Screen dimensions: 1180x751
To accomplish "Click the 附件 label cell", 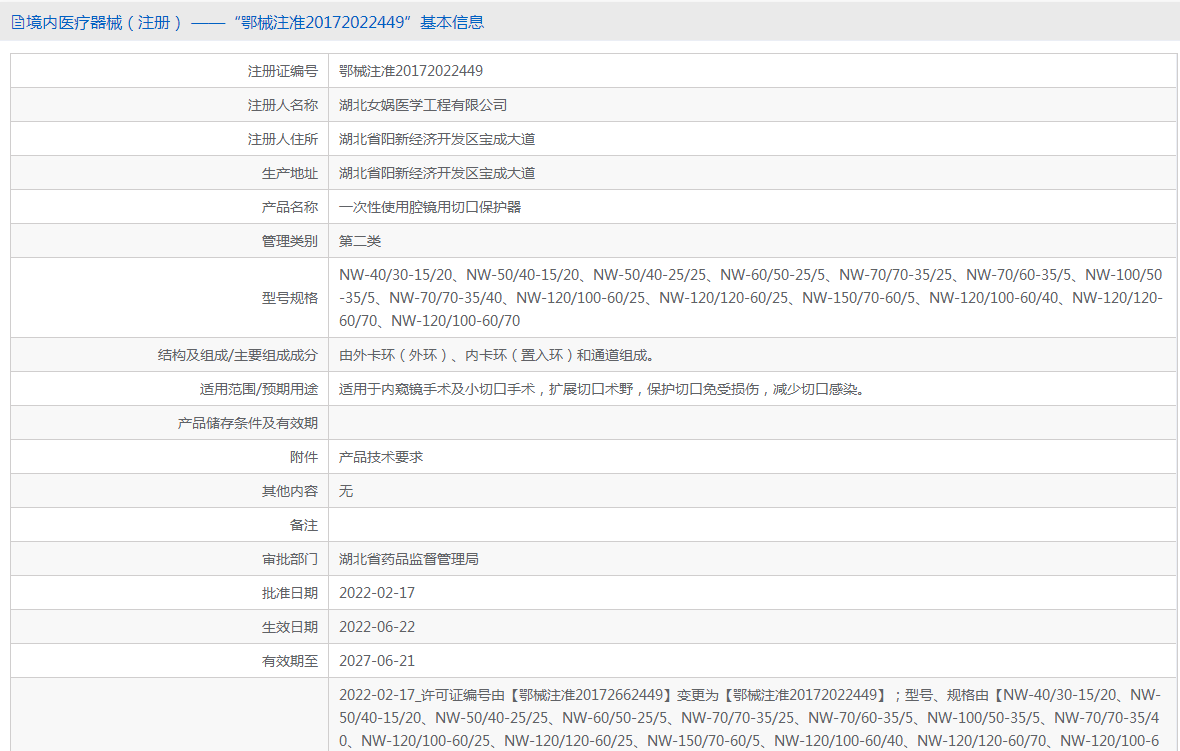I will pos(169,457).
